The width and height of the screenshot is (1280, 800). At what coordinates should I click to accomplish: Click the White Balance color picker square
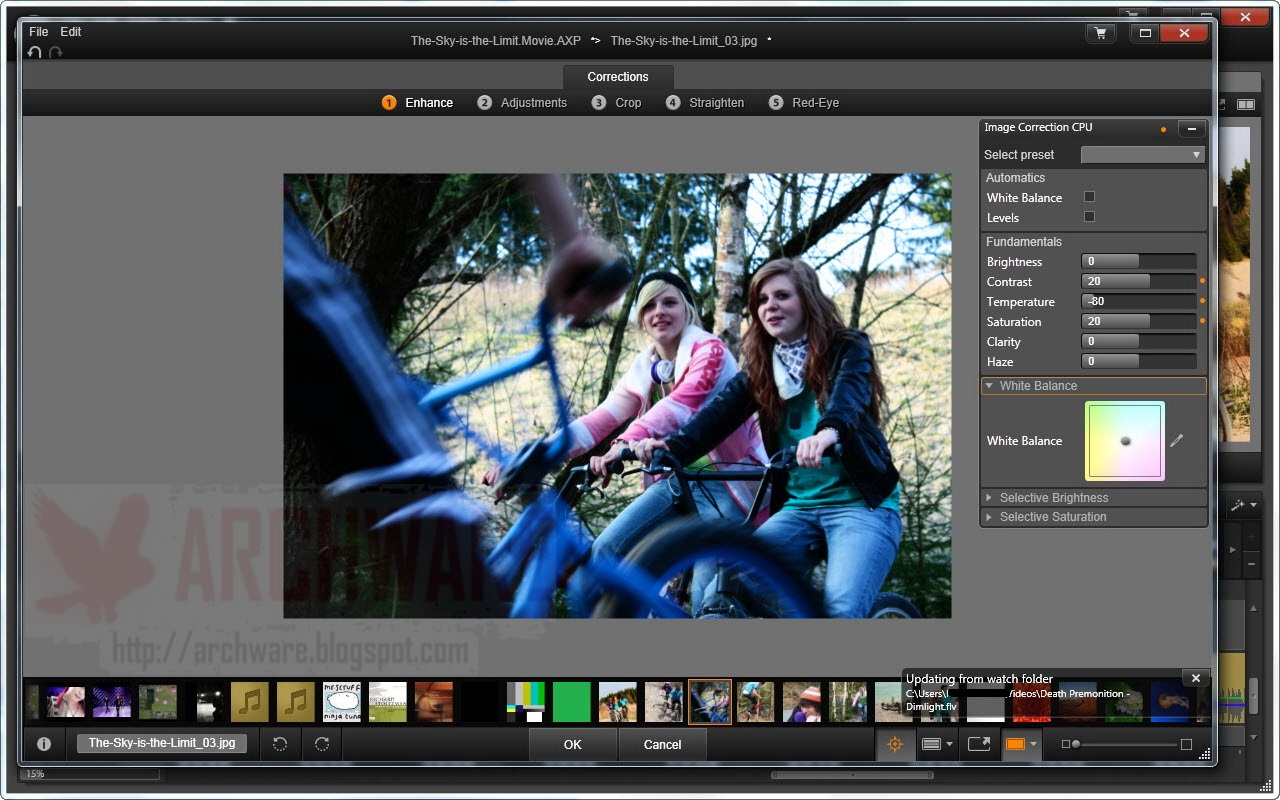coord(1125,441)
